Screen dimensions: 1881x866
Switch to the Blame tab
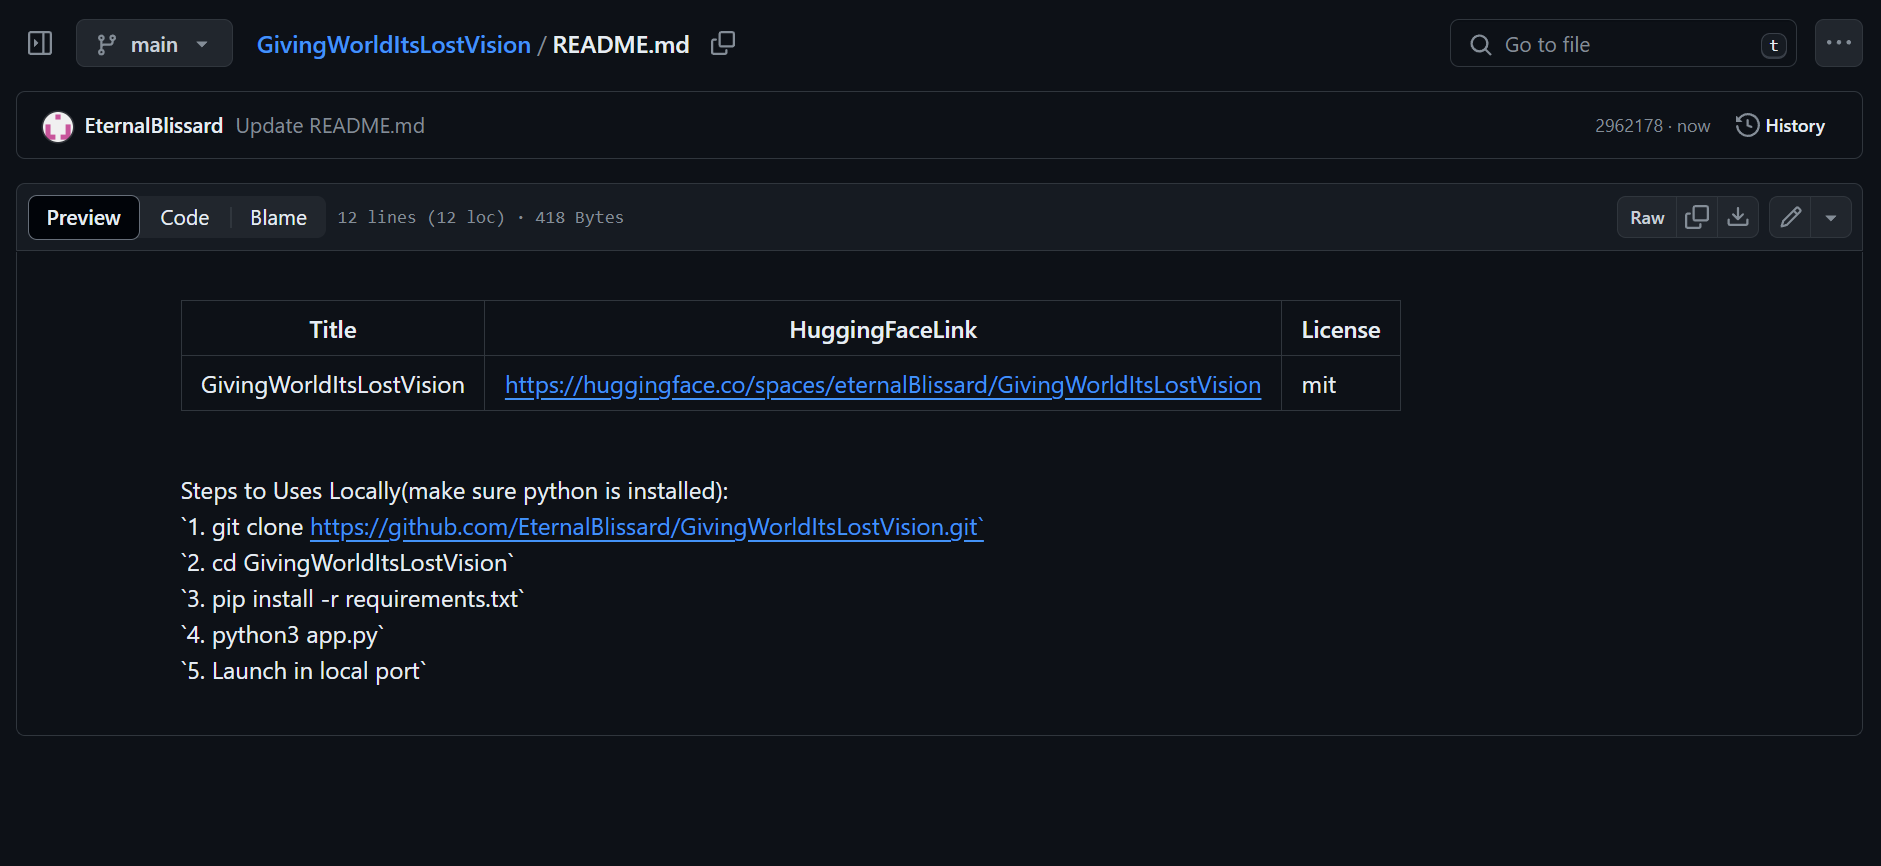pyautogui.click(x=278, y=217)
